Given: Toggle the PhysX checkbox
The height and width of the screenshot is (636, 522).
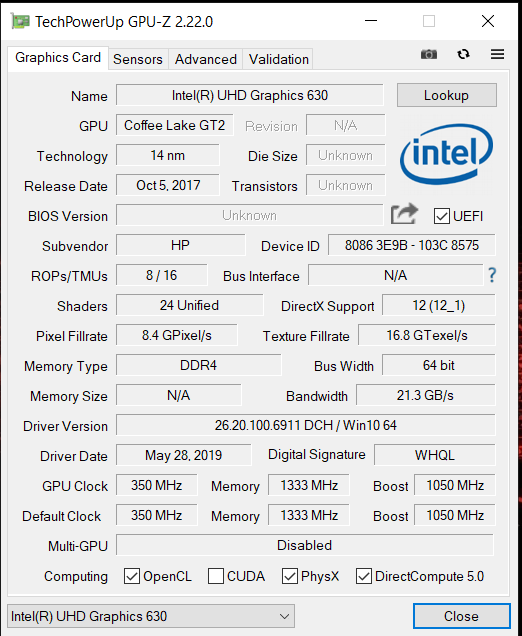Looking at the screenshot, I should pyautogui.click(x=290, y=576).
